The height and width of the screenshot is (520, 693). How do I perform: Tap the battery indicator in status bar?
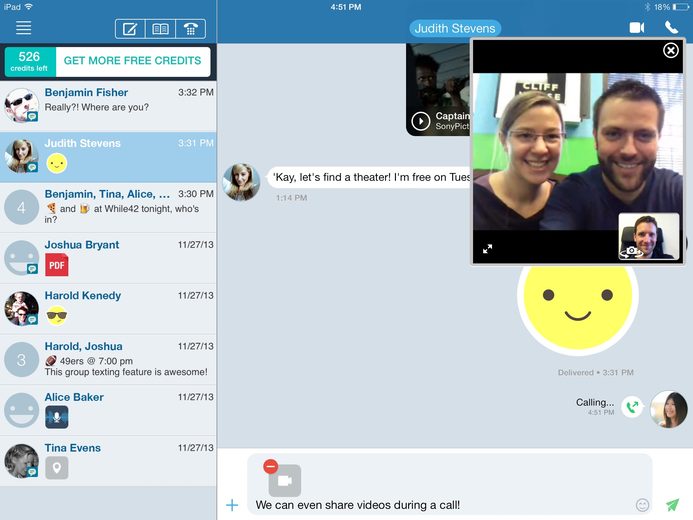(x=680, y=7)
